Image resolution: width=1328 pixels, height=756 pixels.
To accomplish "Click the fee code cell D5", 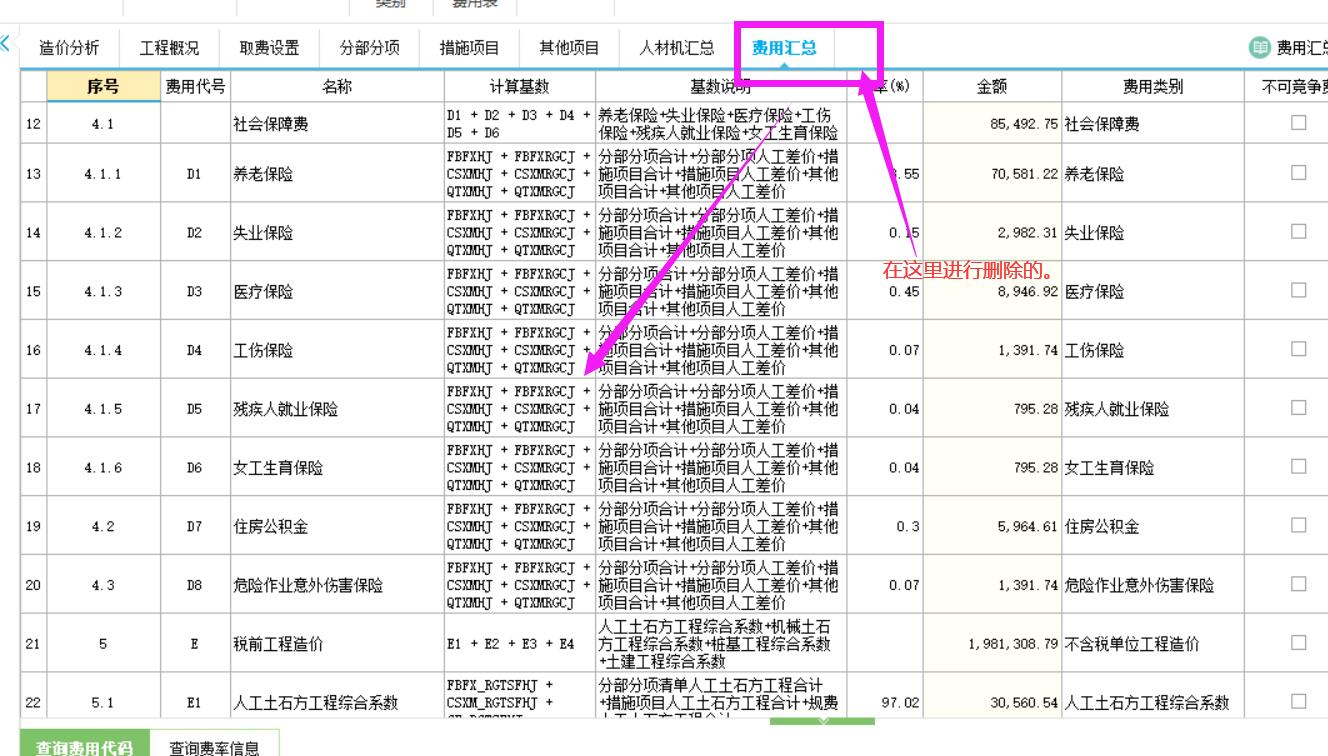I will (x=195, y=409).
